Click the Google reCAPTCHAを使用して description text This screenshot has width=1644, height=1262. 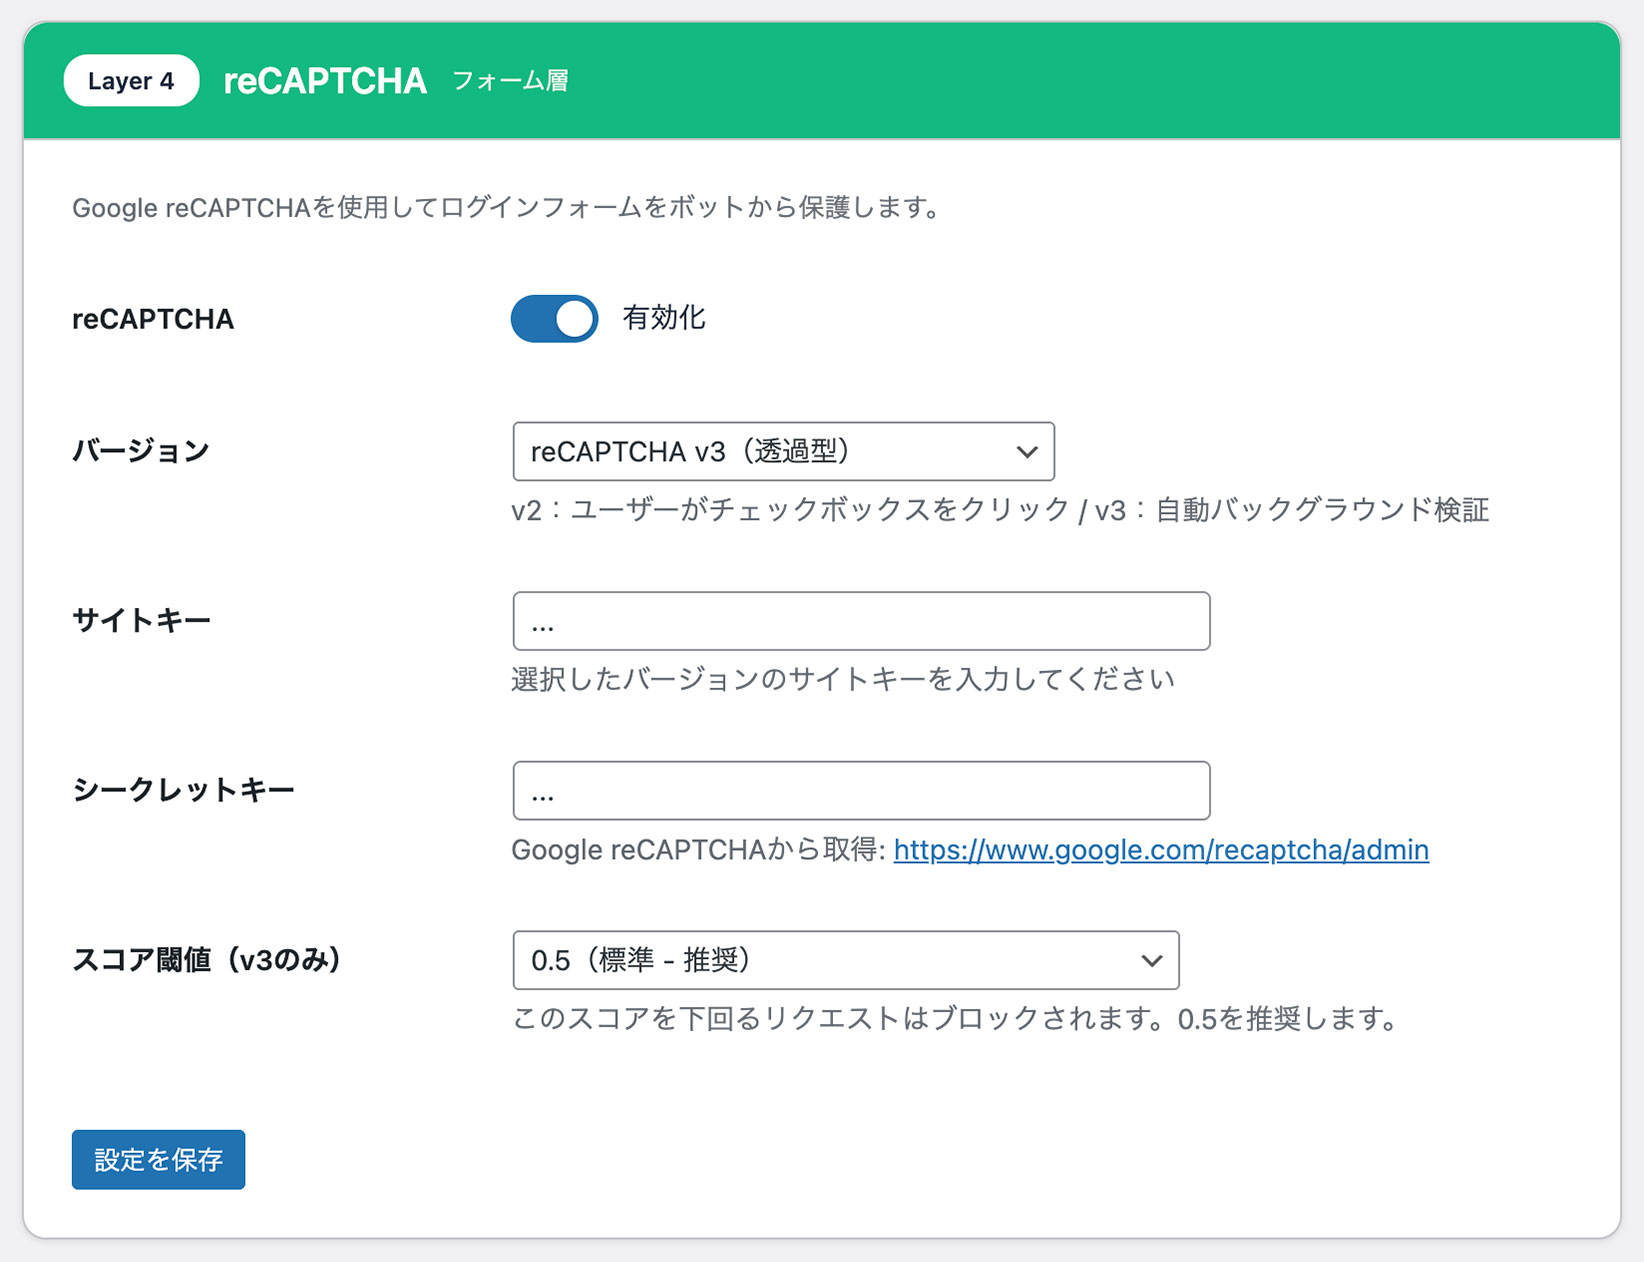click(506, 208)
